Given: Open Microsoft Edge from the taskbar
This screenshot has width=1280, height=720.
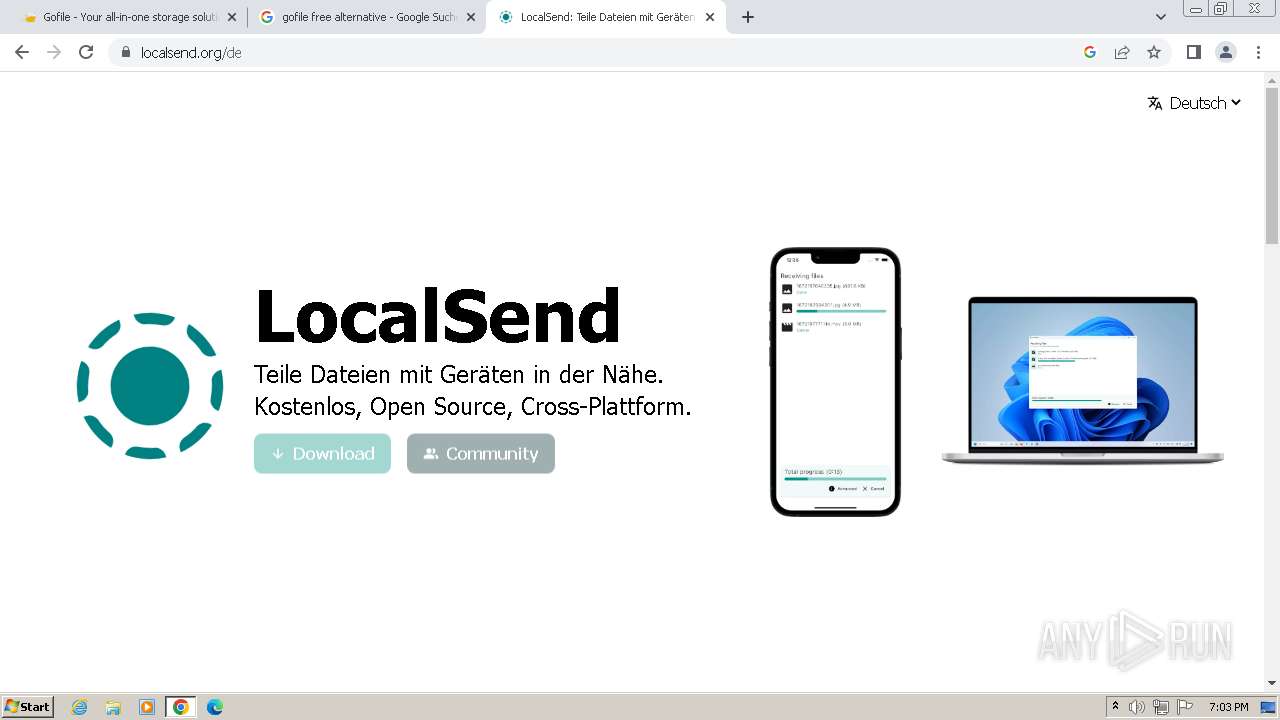Looking at the screenshot, I should (x=215, y=707).
